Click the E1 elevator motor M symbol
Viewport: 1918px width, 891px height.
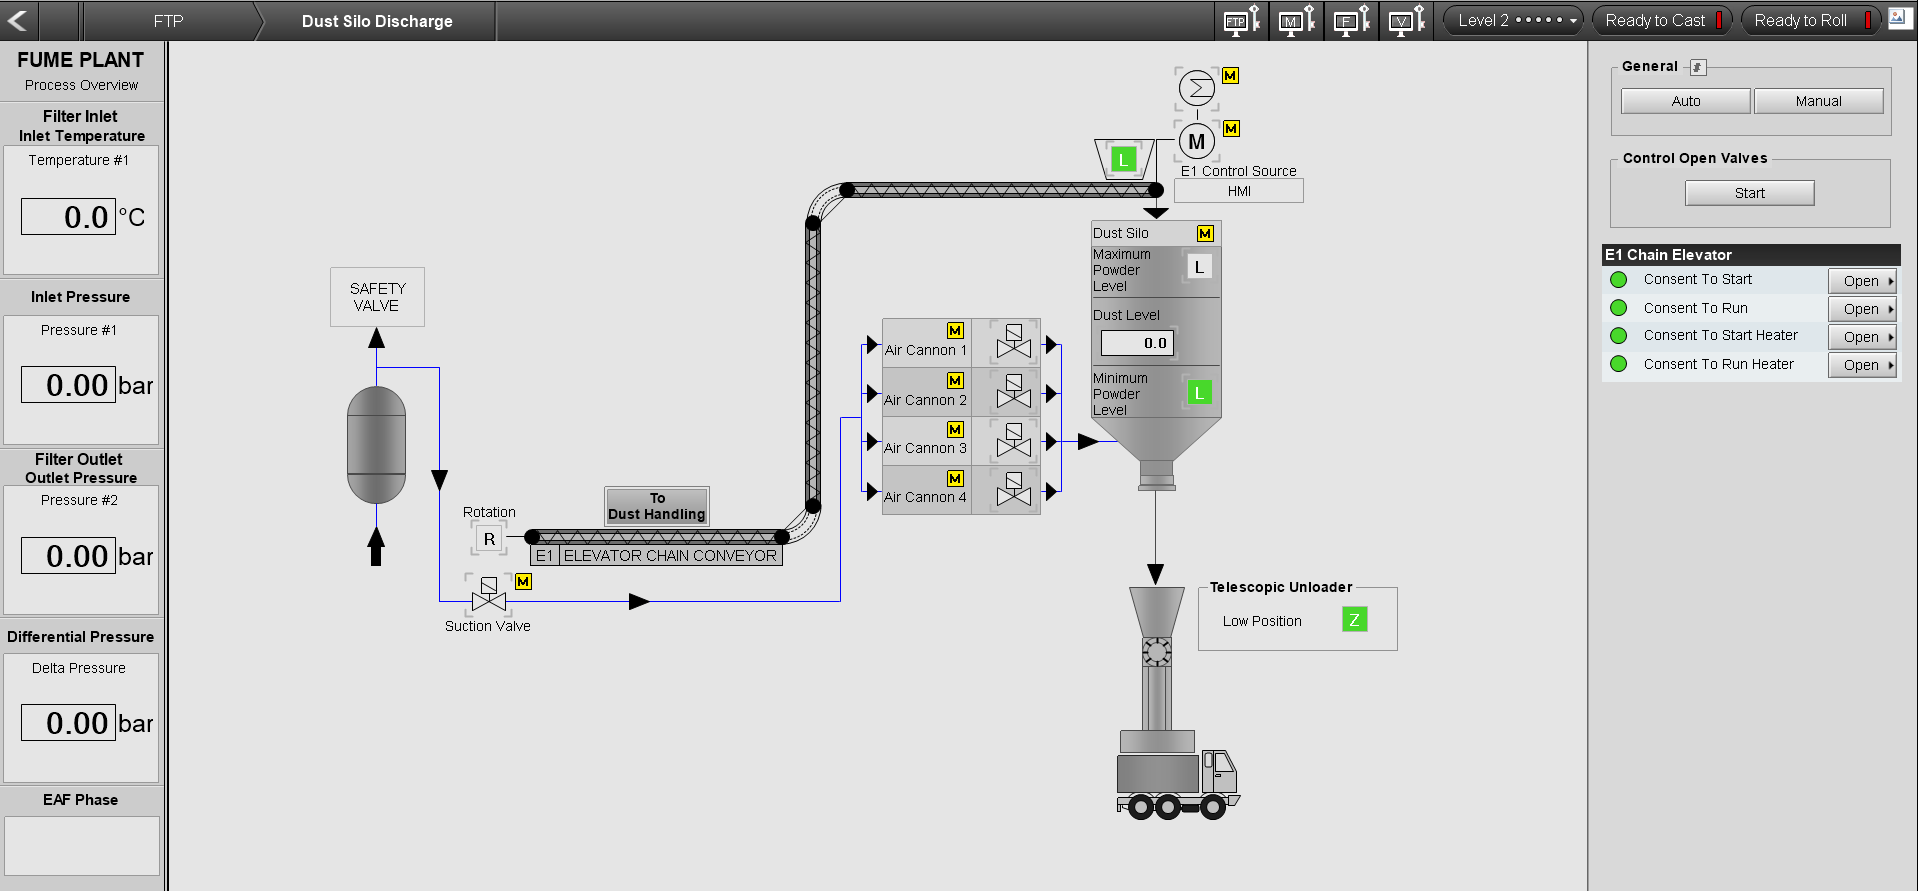pos(1196,142)
